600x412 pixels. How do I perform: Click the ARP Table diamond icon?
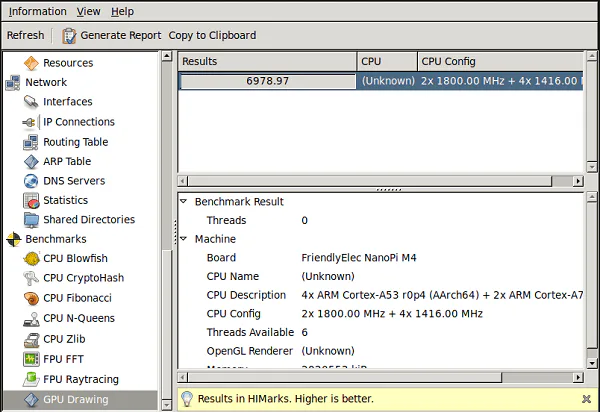click(31, 161)
